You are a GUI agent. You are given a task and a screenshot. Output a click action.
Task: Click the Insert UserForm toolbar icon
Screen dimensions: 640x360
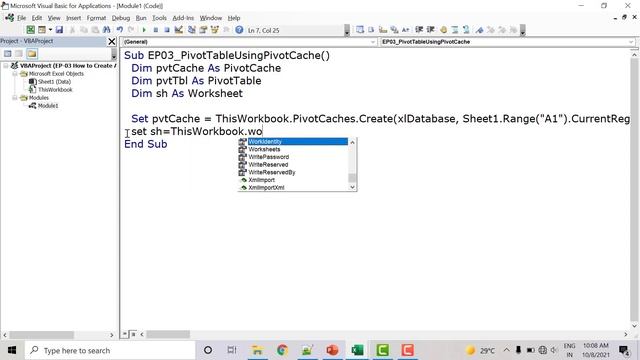coord(42,30)
